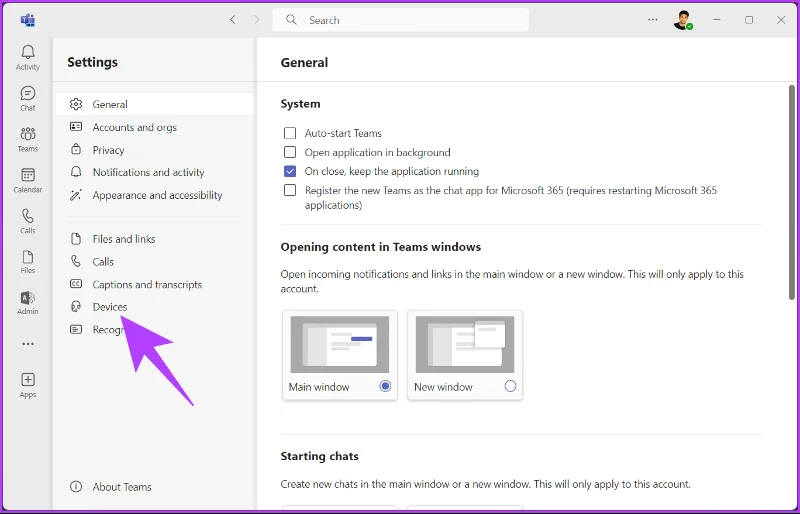Viewport: 800px width, 514px height.
Task: Click the CC icon beside Captions and transcripts
Action: (76, 284)
